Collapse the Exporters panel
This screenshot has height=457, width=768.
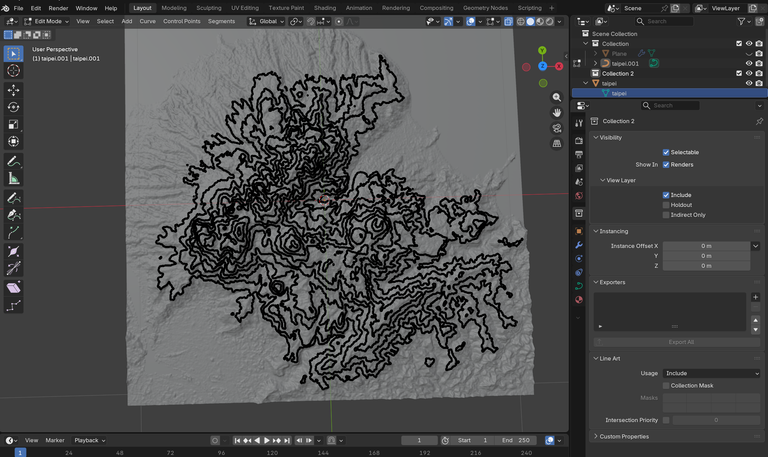pos(596,282)
